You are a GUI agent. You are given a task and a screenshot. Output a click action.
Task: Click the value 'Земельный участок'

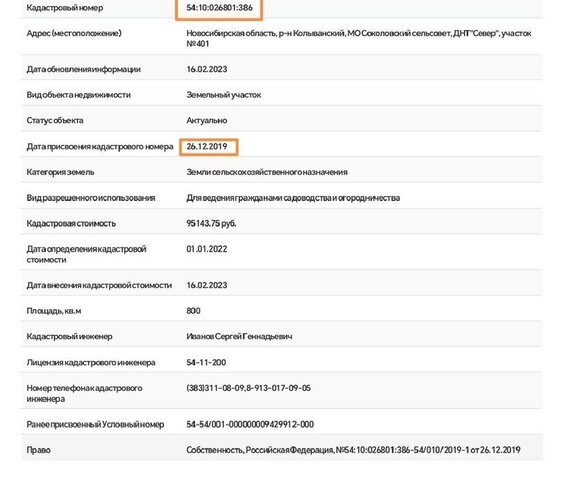tap(223, 95)
